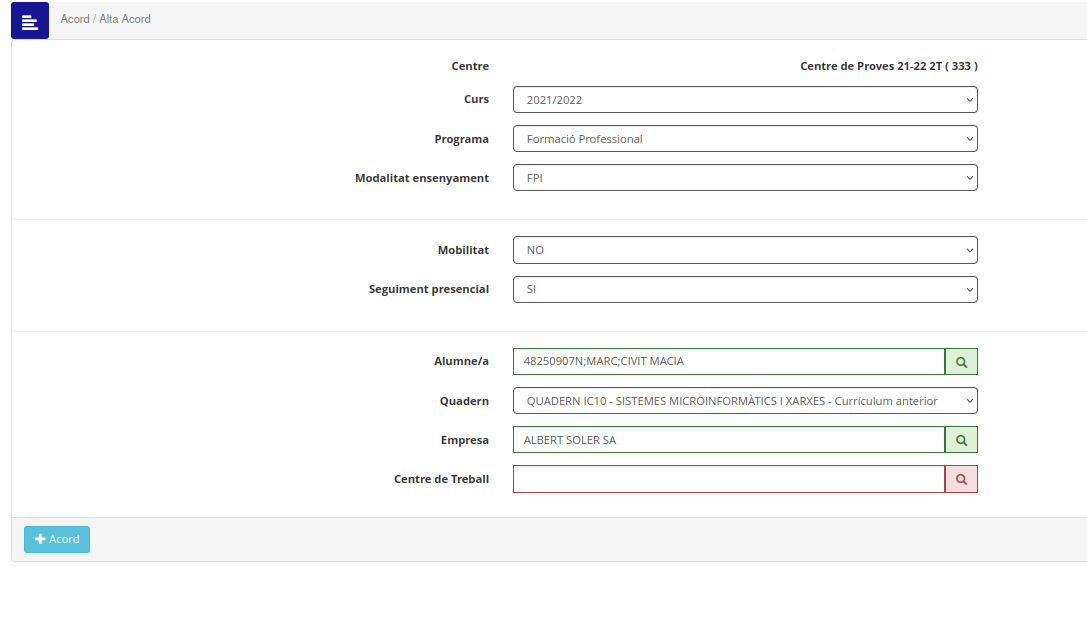
Task: Click the + Acord button
Action: [57, 539]
